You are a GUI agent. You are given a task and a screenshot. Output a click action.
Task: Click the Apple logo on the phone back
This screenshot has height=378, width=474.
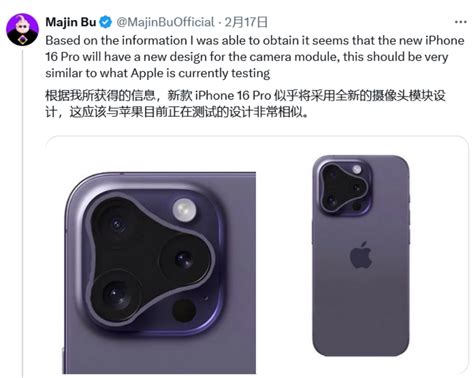coord(361,255)
